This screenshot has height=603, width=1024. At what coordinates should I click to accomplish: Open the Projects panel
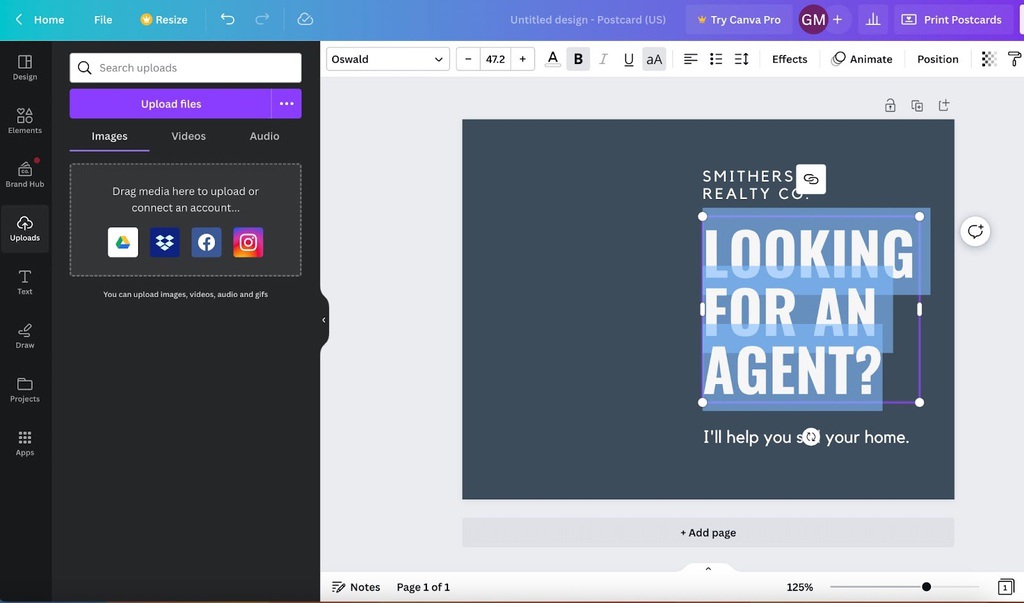25,389
